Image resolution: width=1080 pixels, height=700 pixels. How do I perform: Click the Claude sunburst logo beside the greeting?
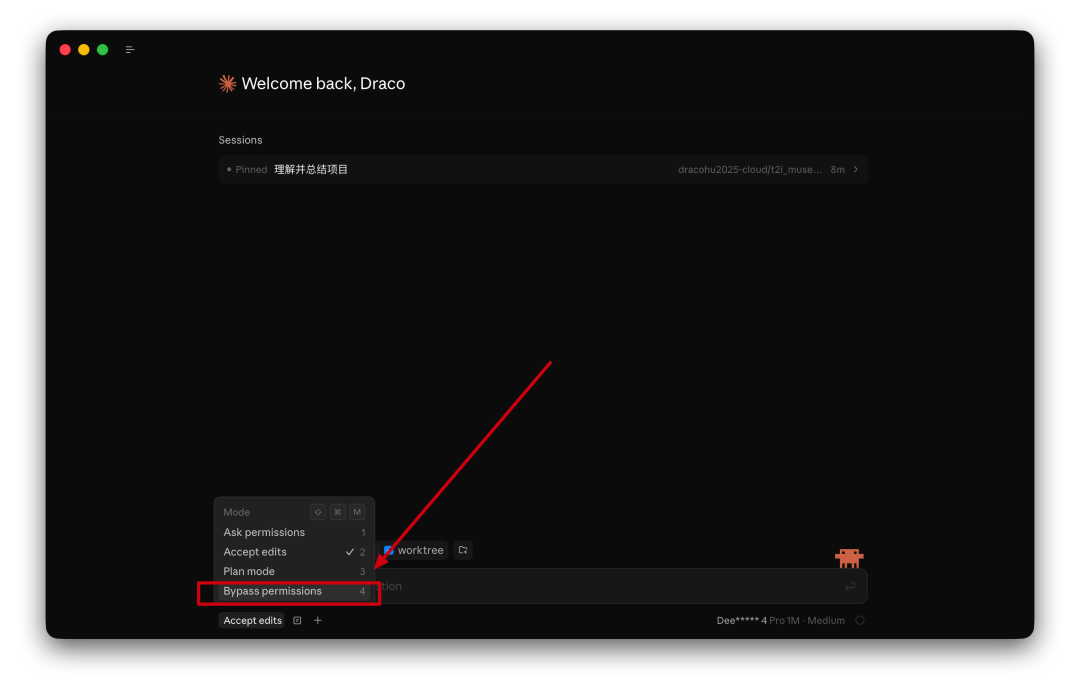226,83
